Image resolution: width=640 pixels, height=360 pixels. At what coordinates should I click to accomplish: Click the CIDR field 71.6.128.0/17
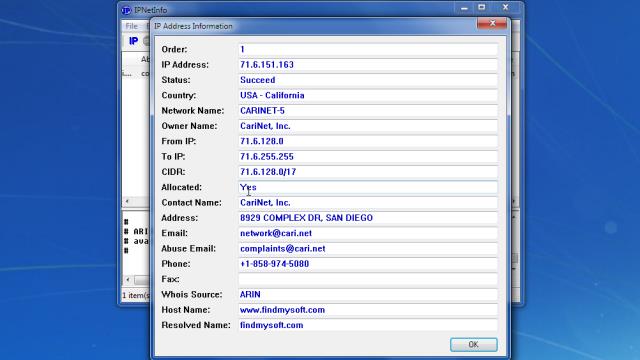click(368, 172)
